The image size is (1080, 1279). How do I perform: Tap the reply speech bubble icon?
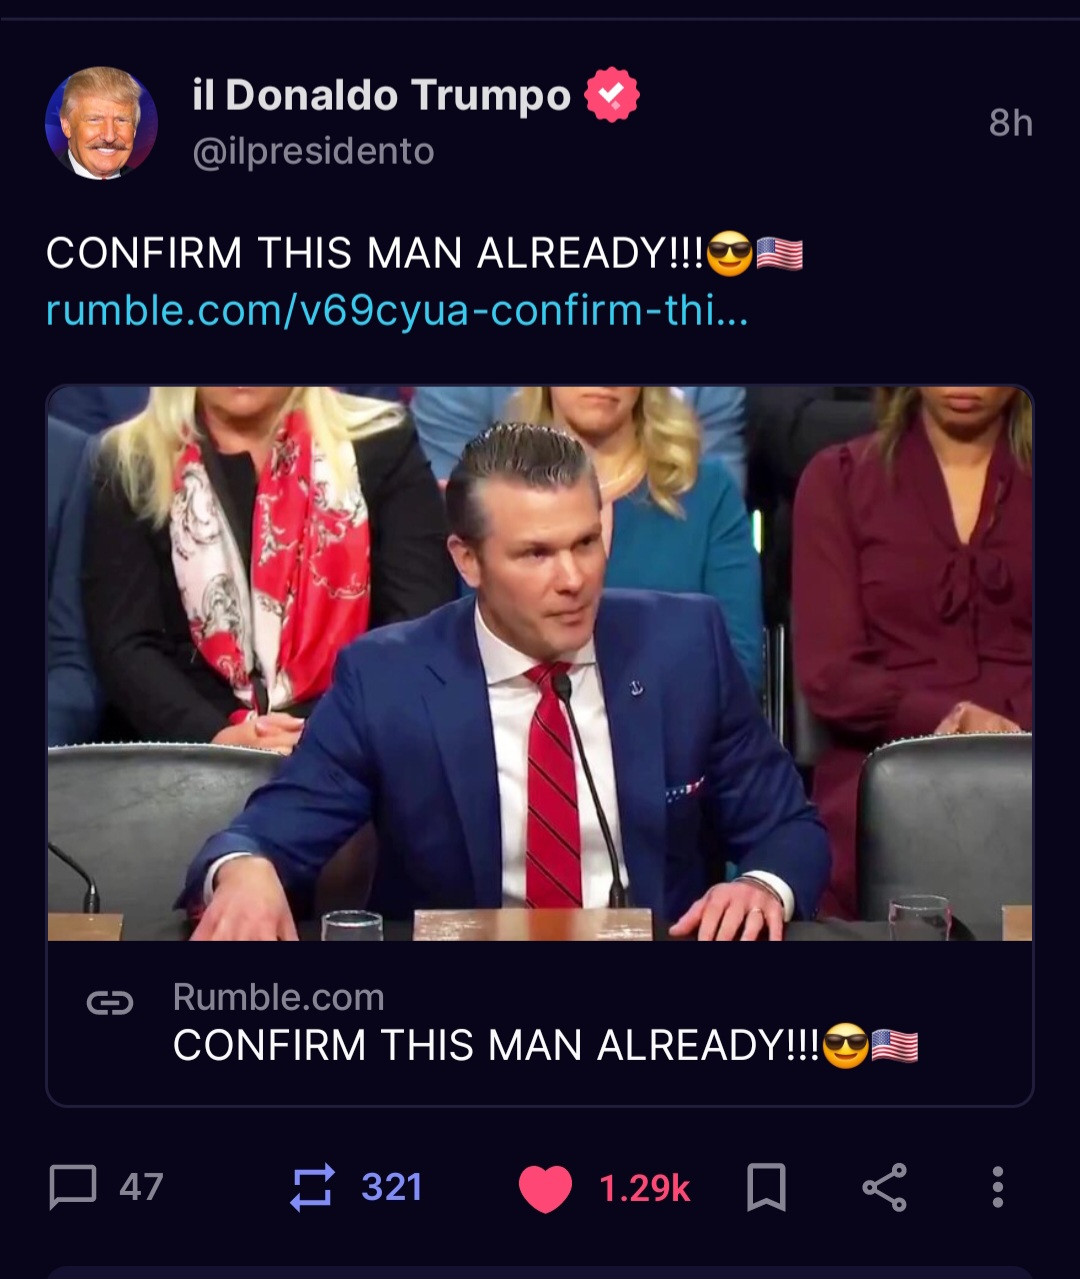click(x=73, y=1187)
